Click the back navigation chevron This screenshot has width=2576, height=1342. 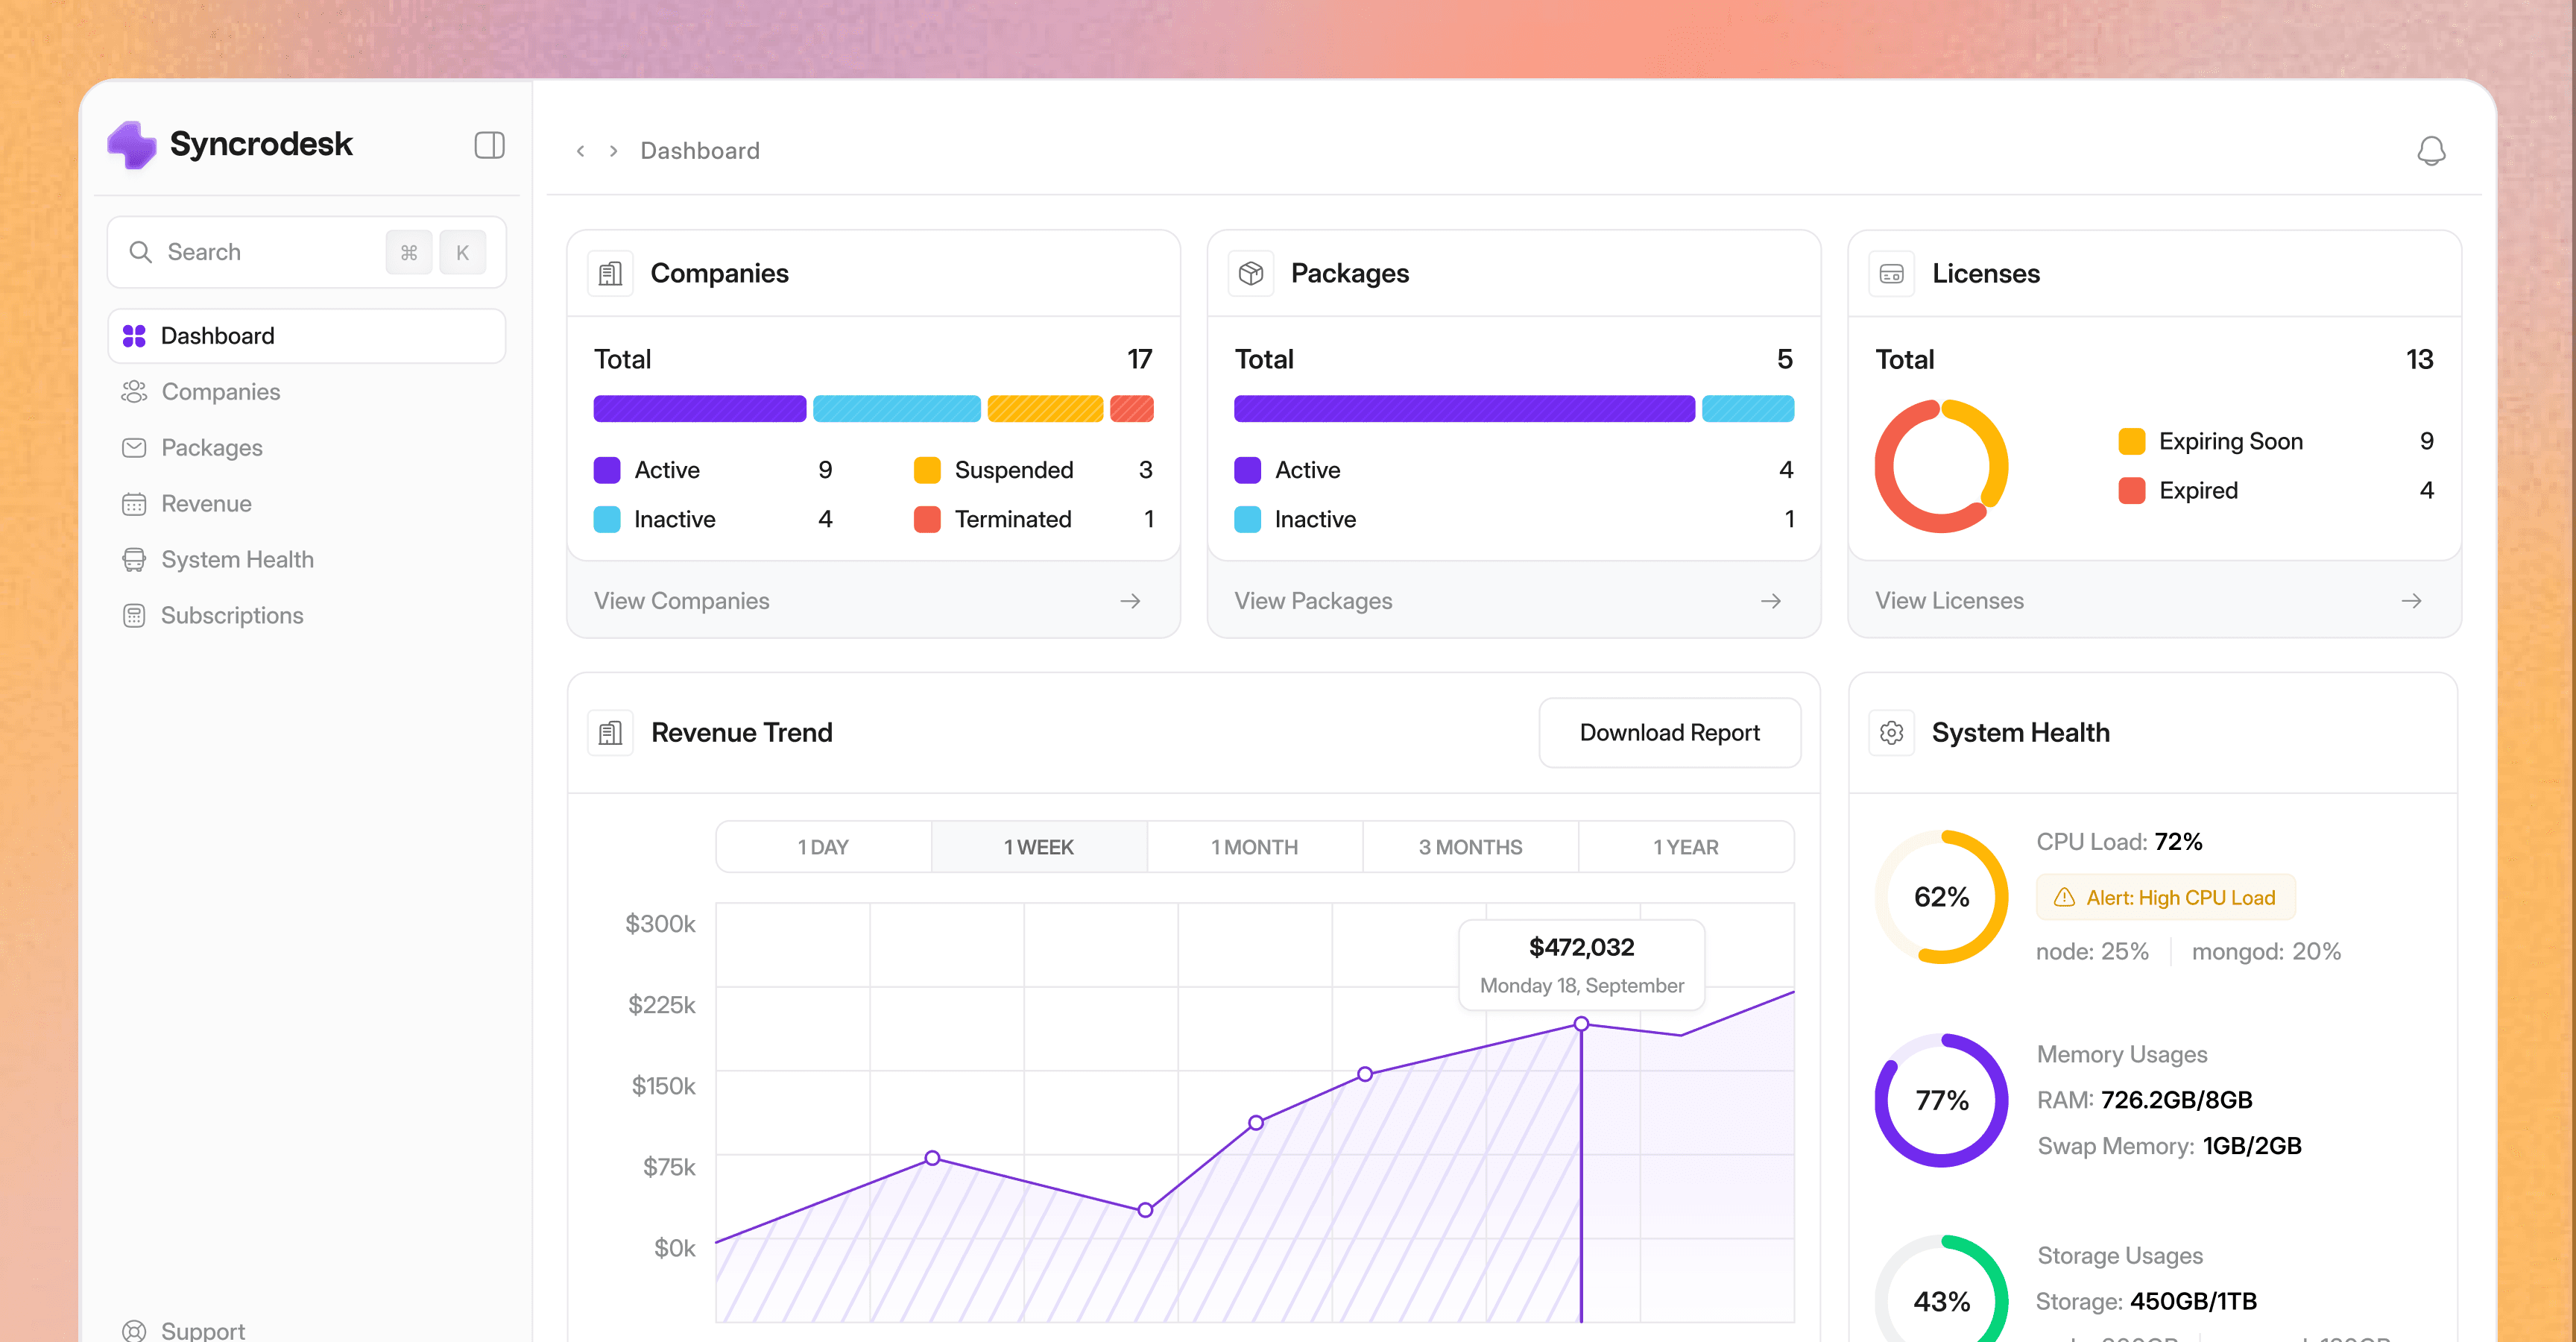(x=581, y=151)
